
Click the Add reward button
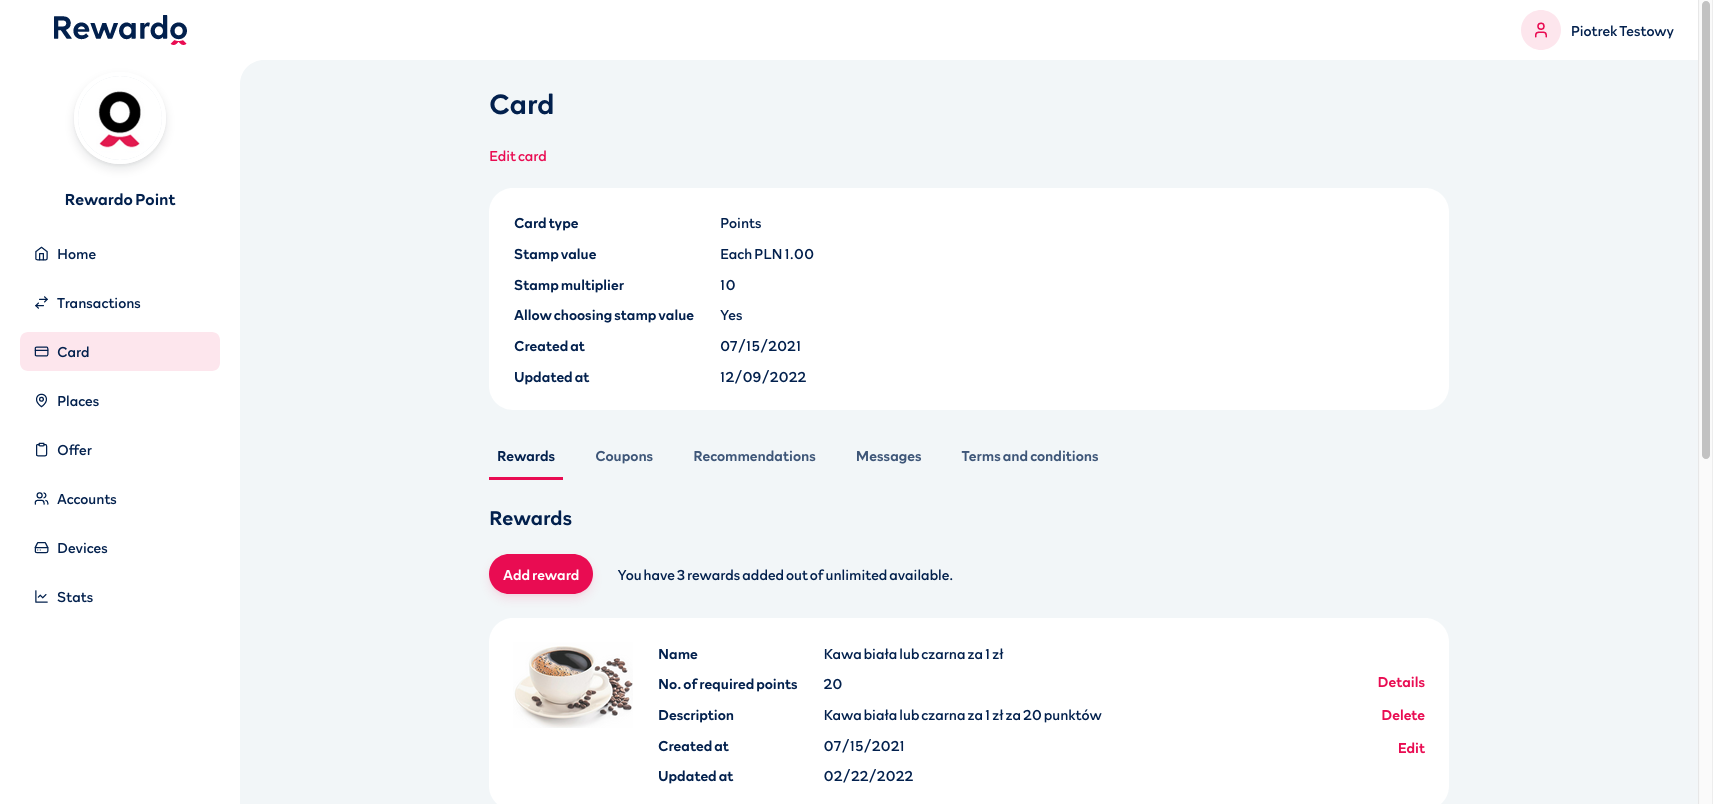tap(540, 574)
